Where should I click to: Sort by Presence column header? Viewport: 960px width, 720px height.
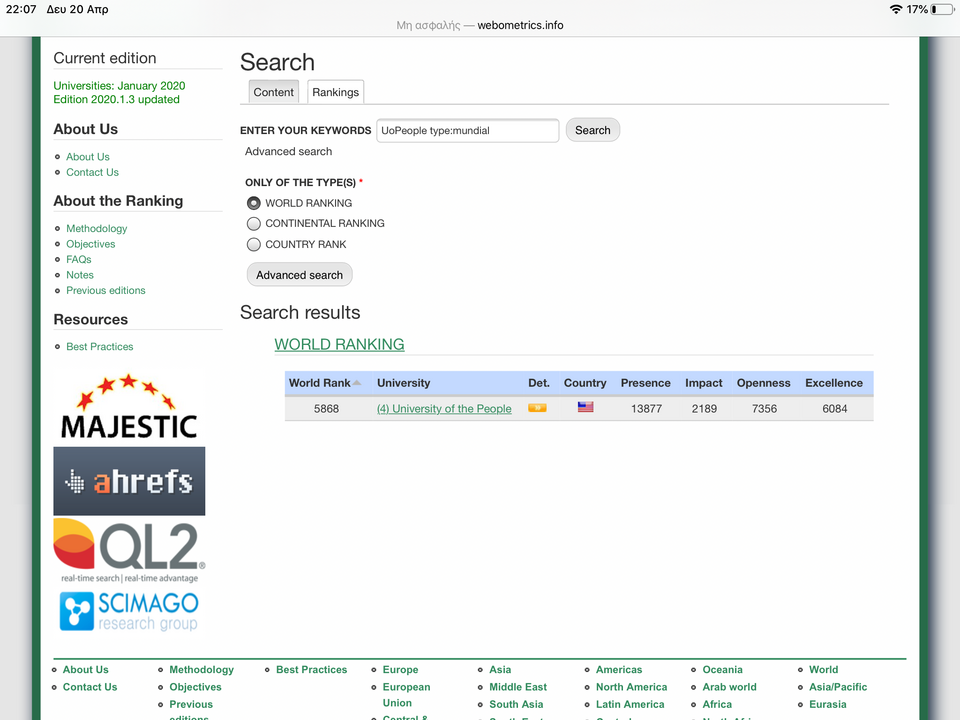645,383
